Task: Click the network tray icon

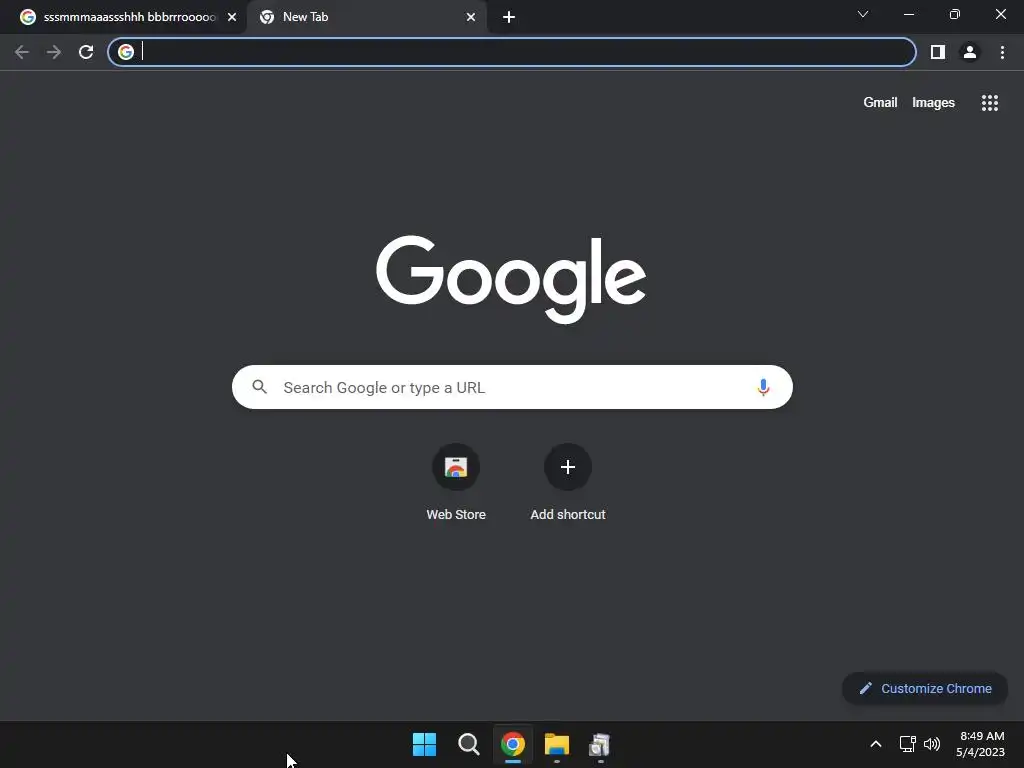Action: [907, 744]
